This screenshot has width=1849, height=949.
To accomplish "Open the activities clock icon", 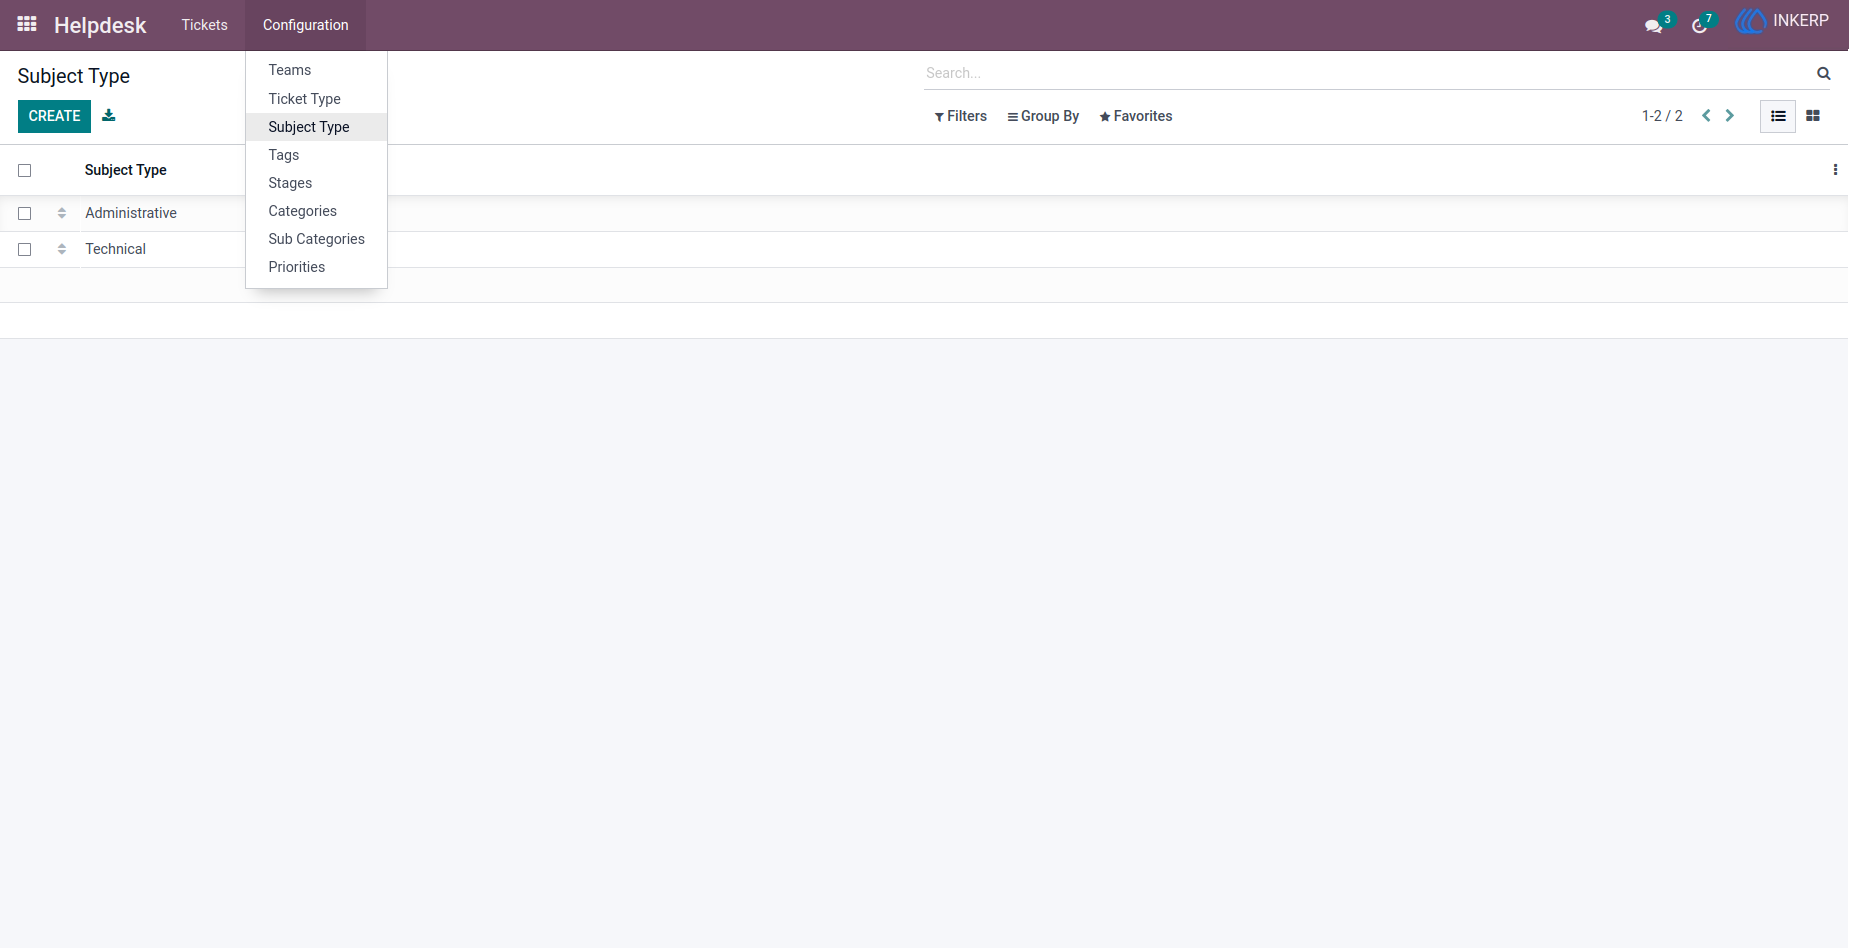I will click(x=1699, y=25).
